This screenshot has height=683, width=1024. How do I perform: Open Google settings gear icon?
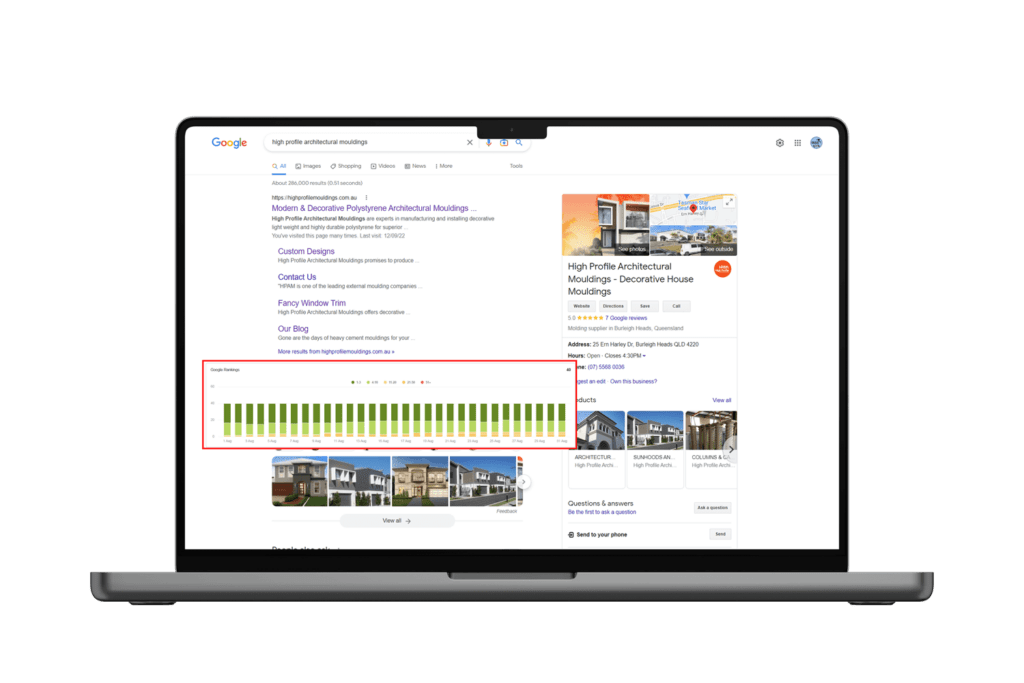click(x=780, y=143)
